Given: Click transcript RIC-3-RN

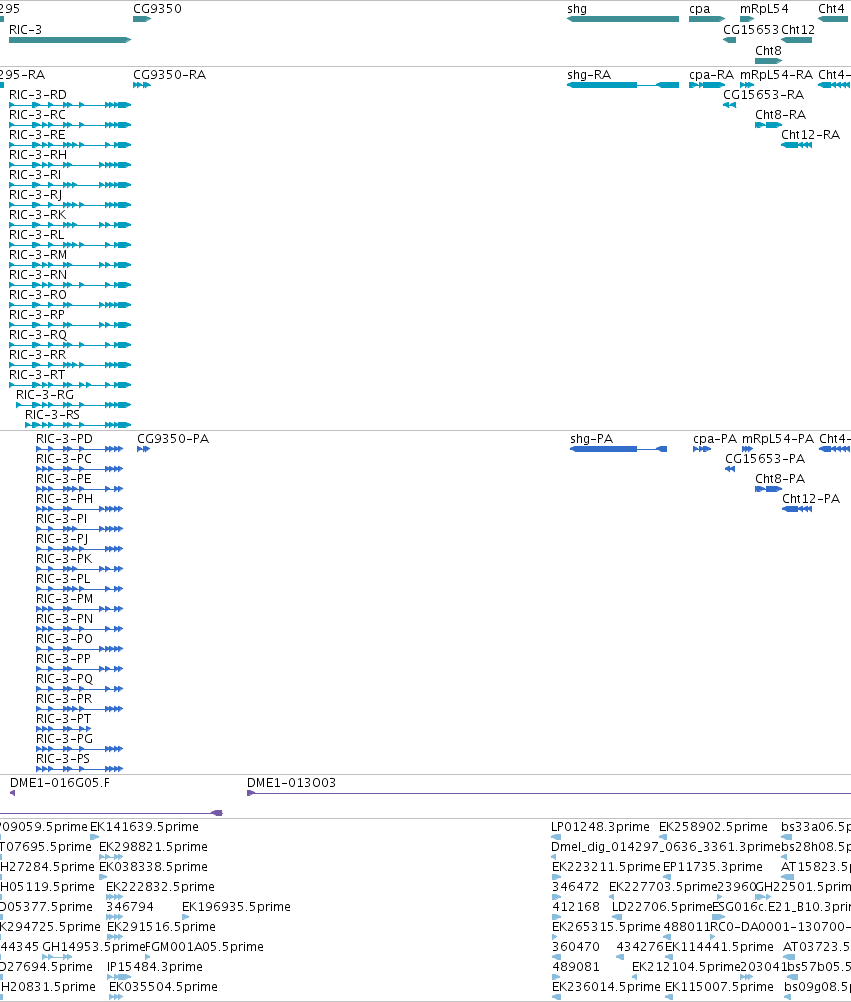Looking at the screenshot, I should [70, 285].
